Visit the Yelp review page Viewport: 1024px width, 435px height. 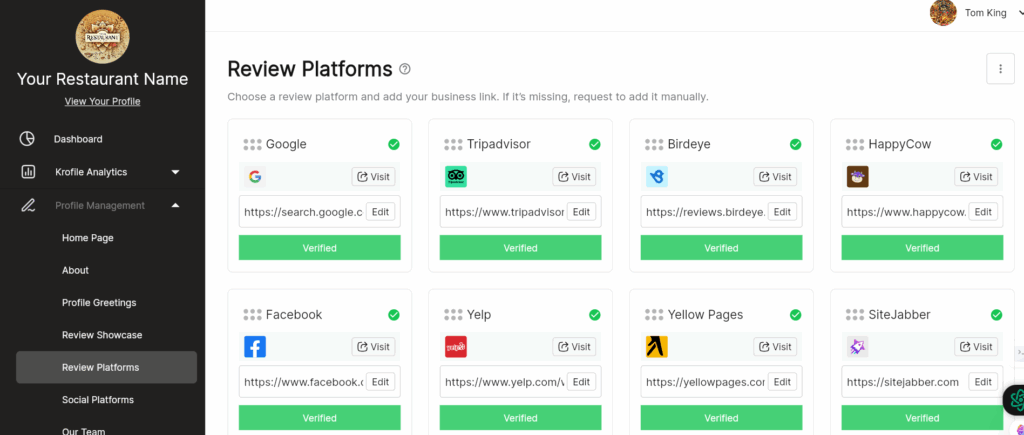point(574,347)
